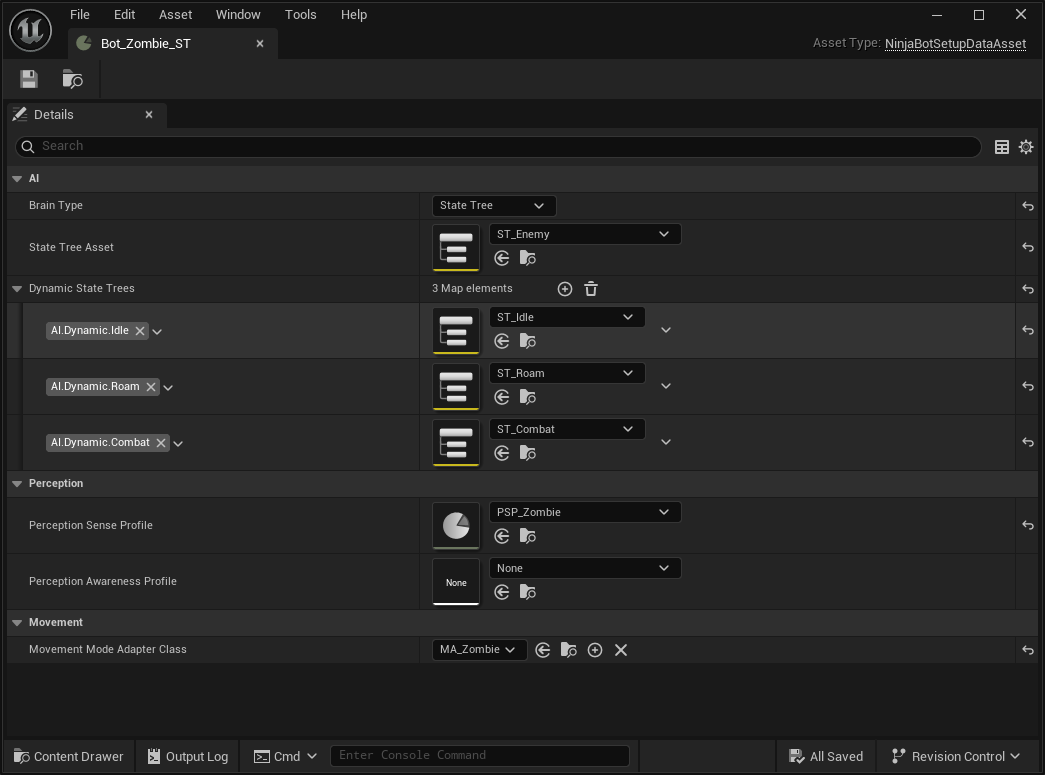Screen dimensions: 1045x775
Task: Browse to the PSP_Zombie perception profile
Action: tap(528, 535)
